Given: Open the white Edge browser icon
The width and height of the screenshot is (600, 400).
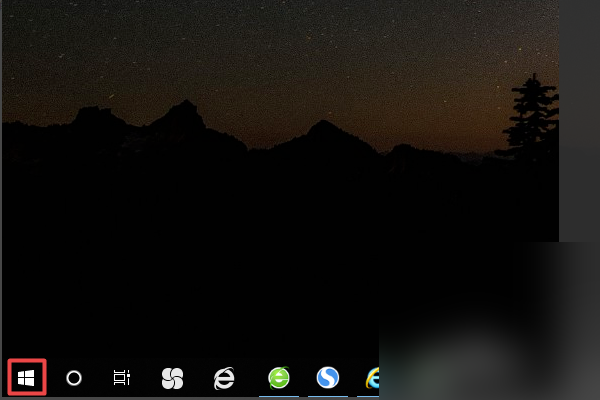Looking at the screenshot, I should [x=224, y=378].
